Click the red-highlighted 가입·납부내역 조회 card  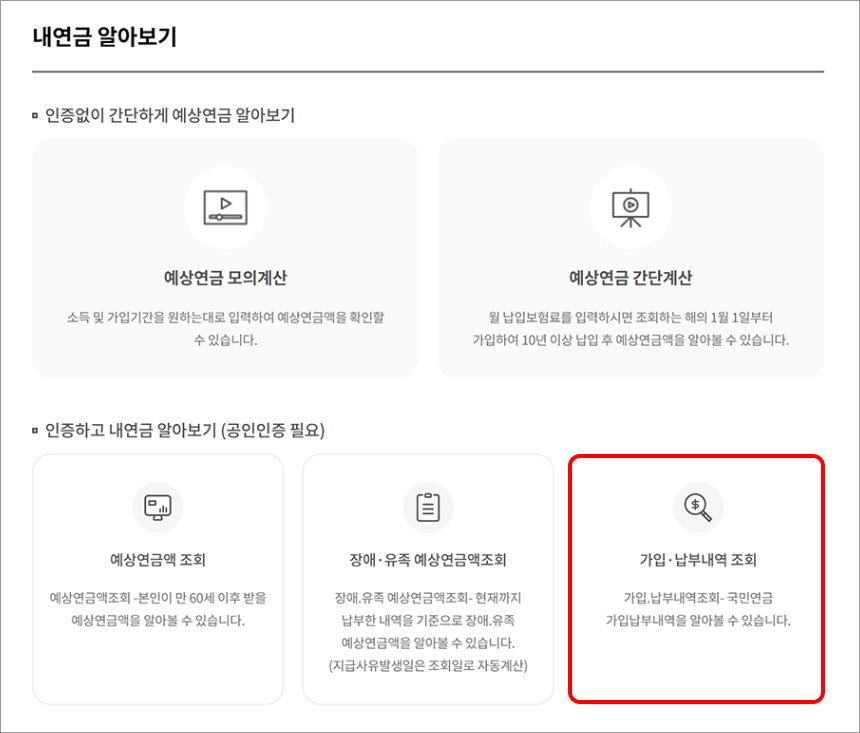click(697, 580)
